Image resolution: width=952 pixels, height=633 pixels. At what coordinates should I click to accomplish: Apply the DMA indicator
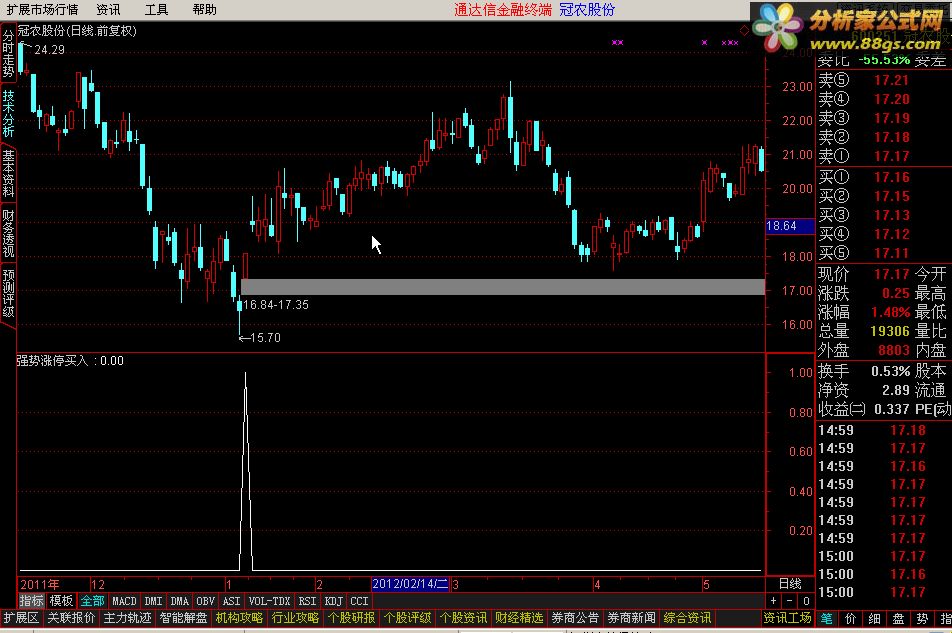179,601
